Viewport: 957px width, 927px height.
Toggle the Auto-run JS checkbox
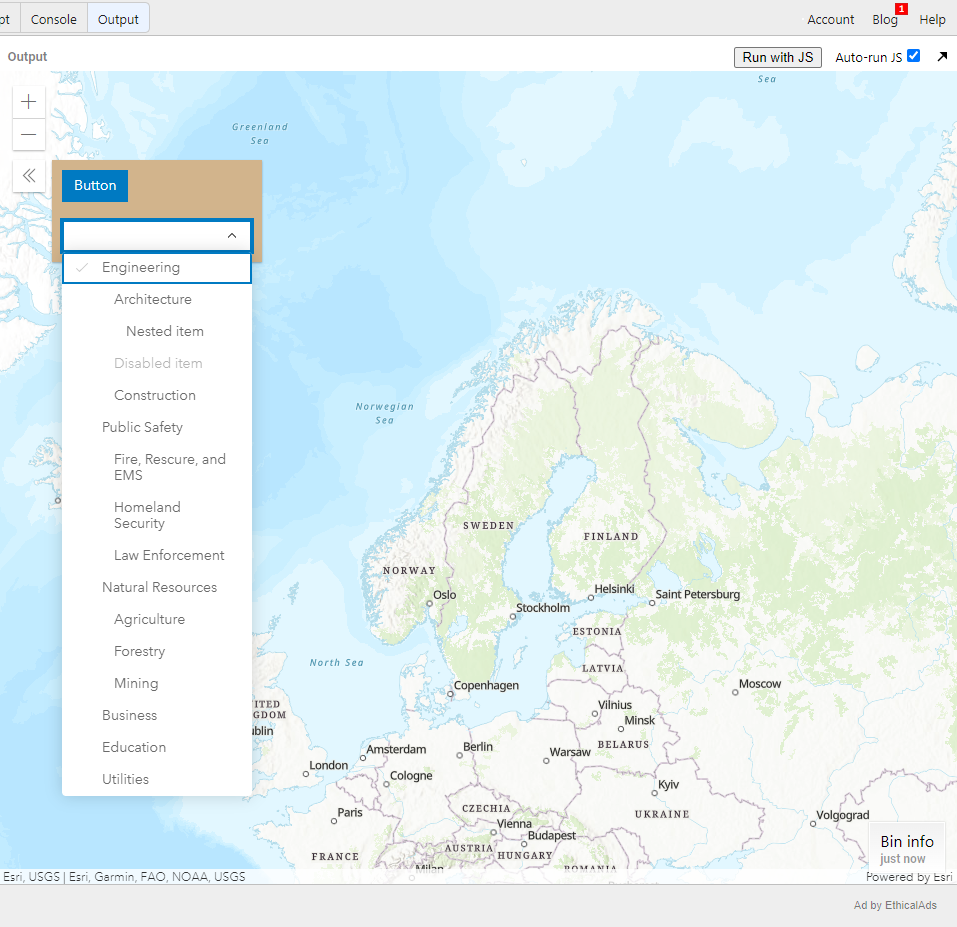[914, 56]
